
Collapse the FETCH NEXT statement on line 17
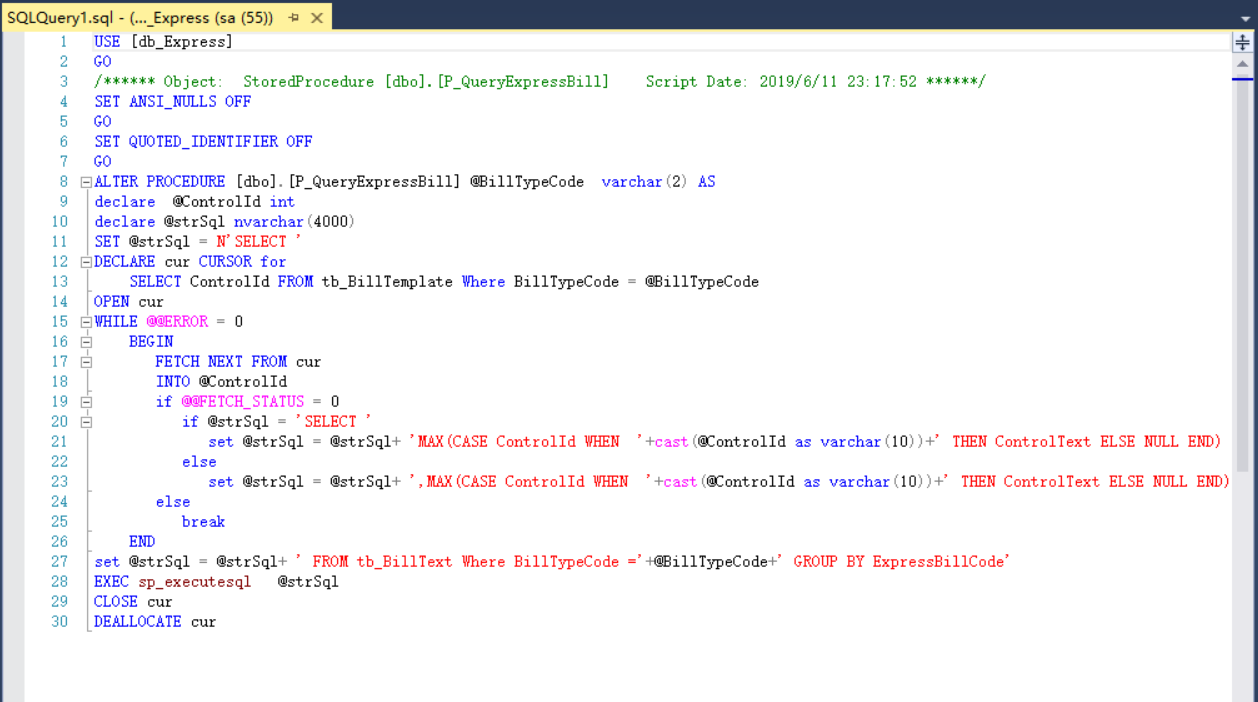point(86,362)
